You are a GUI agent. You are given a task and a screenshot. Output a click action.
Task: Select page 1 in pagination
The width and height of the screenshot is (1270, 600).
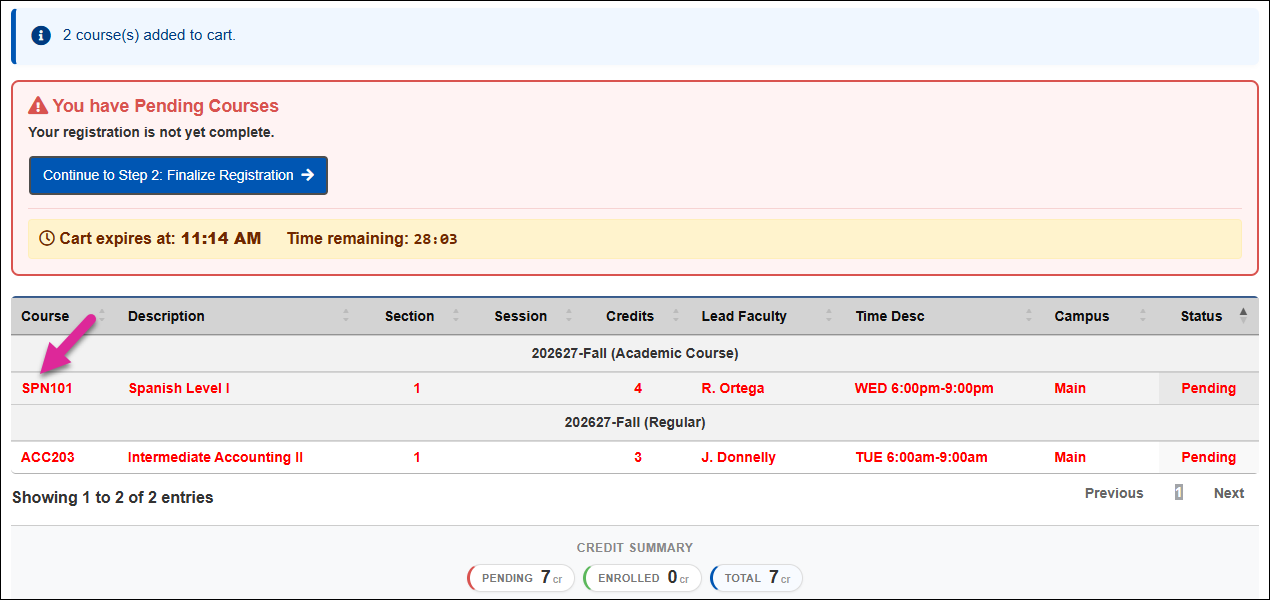(x=1179, y=493)
